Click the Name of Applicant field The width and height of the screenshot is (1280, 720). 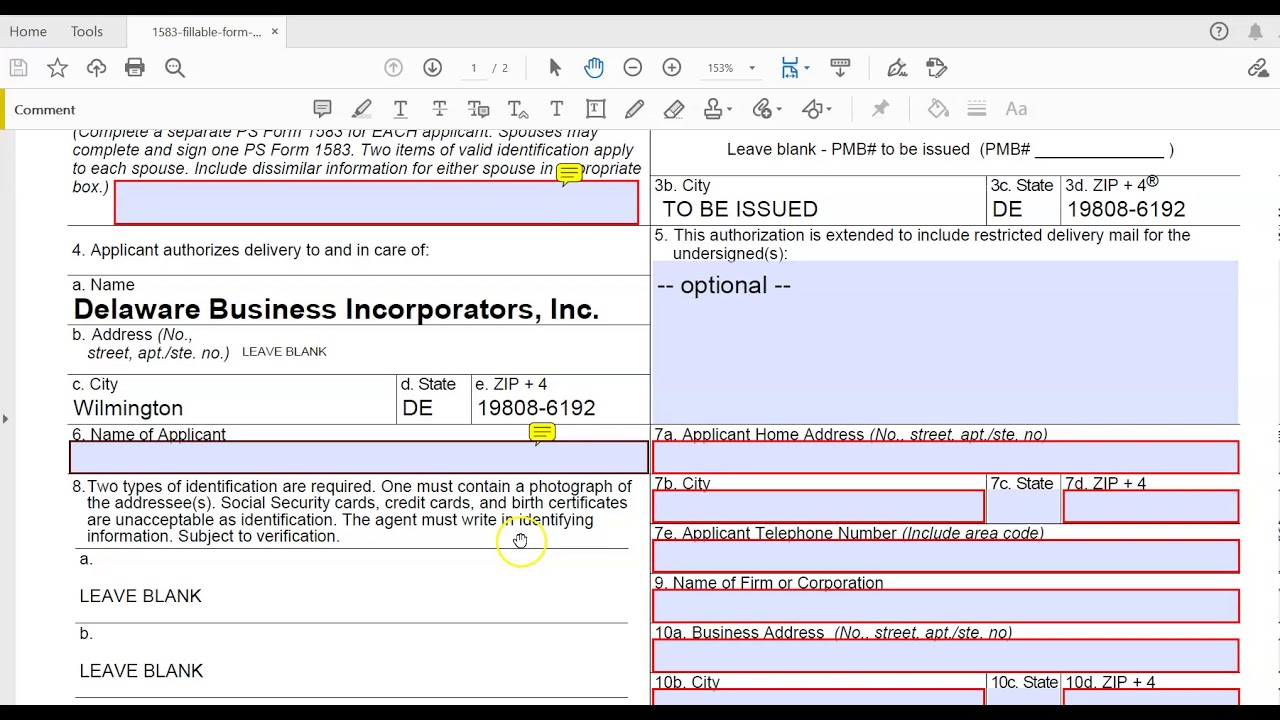coord(358,458)
